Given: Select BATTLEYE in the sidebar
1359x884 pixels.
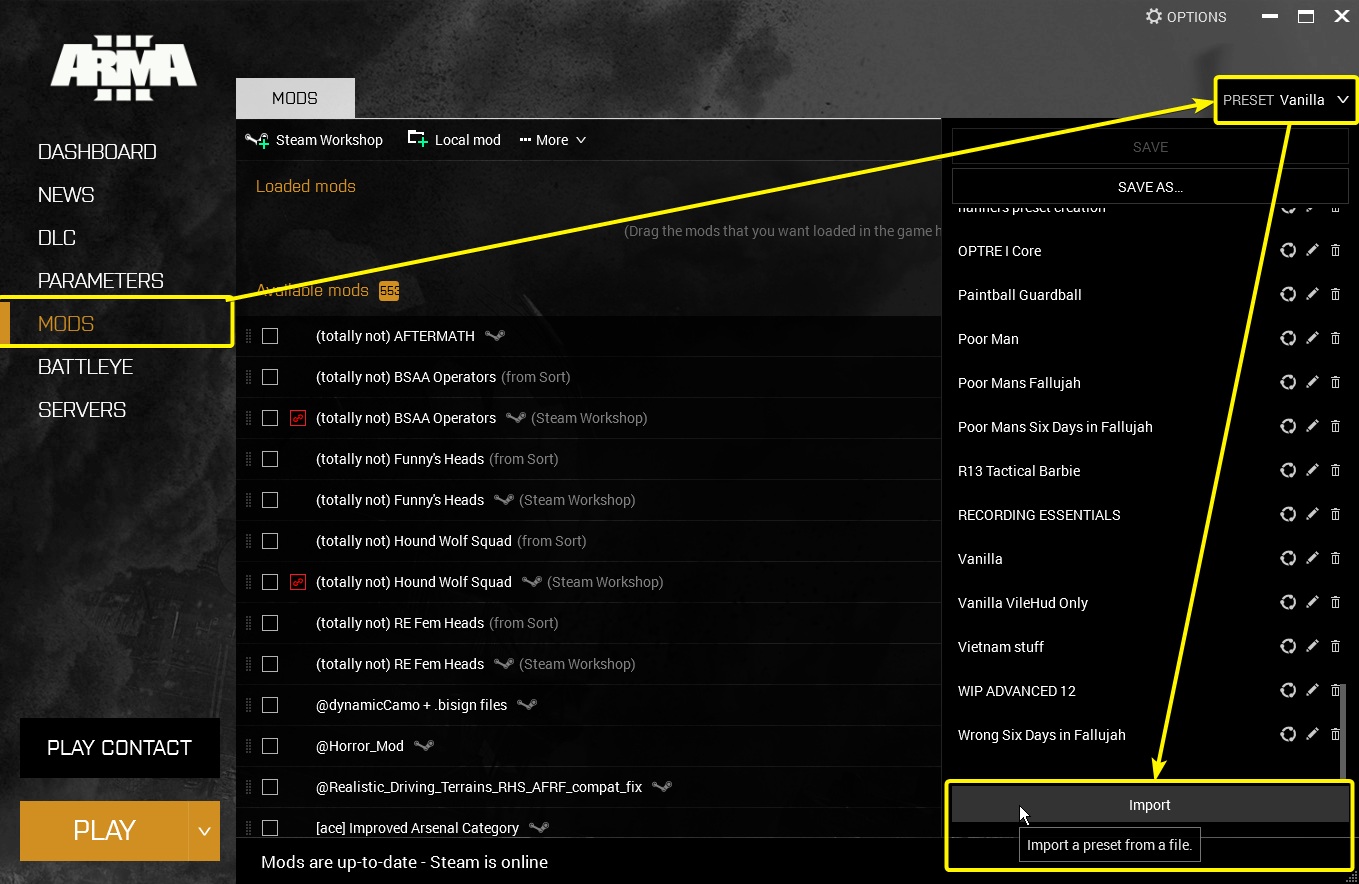Looking at the screenshot, I should coord(86,367).
